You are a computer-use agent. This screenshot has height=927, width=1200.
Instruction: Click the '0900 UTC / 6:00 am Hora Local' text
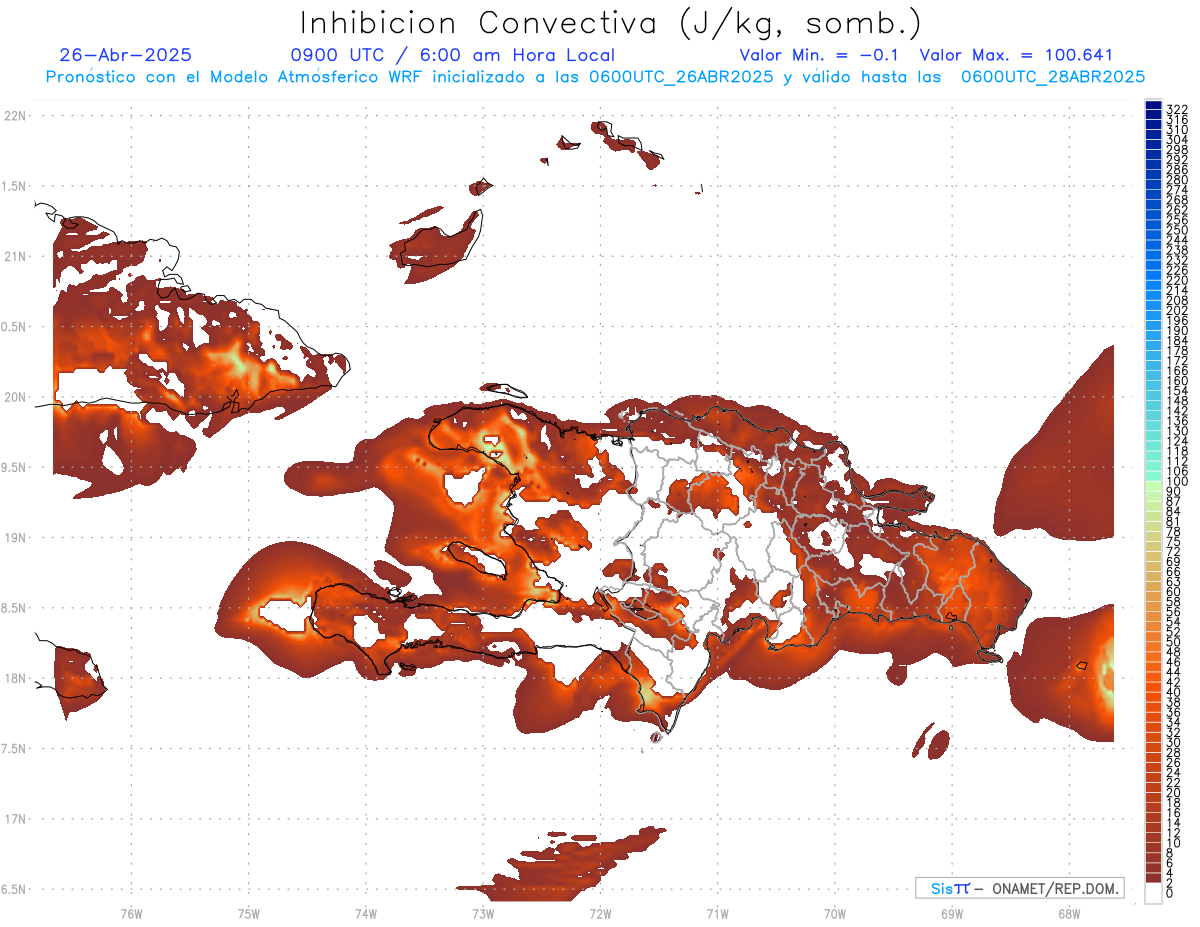[x=452, y=56]
